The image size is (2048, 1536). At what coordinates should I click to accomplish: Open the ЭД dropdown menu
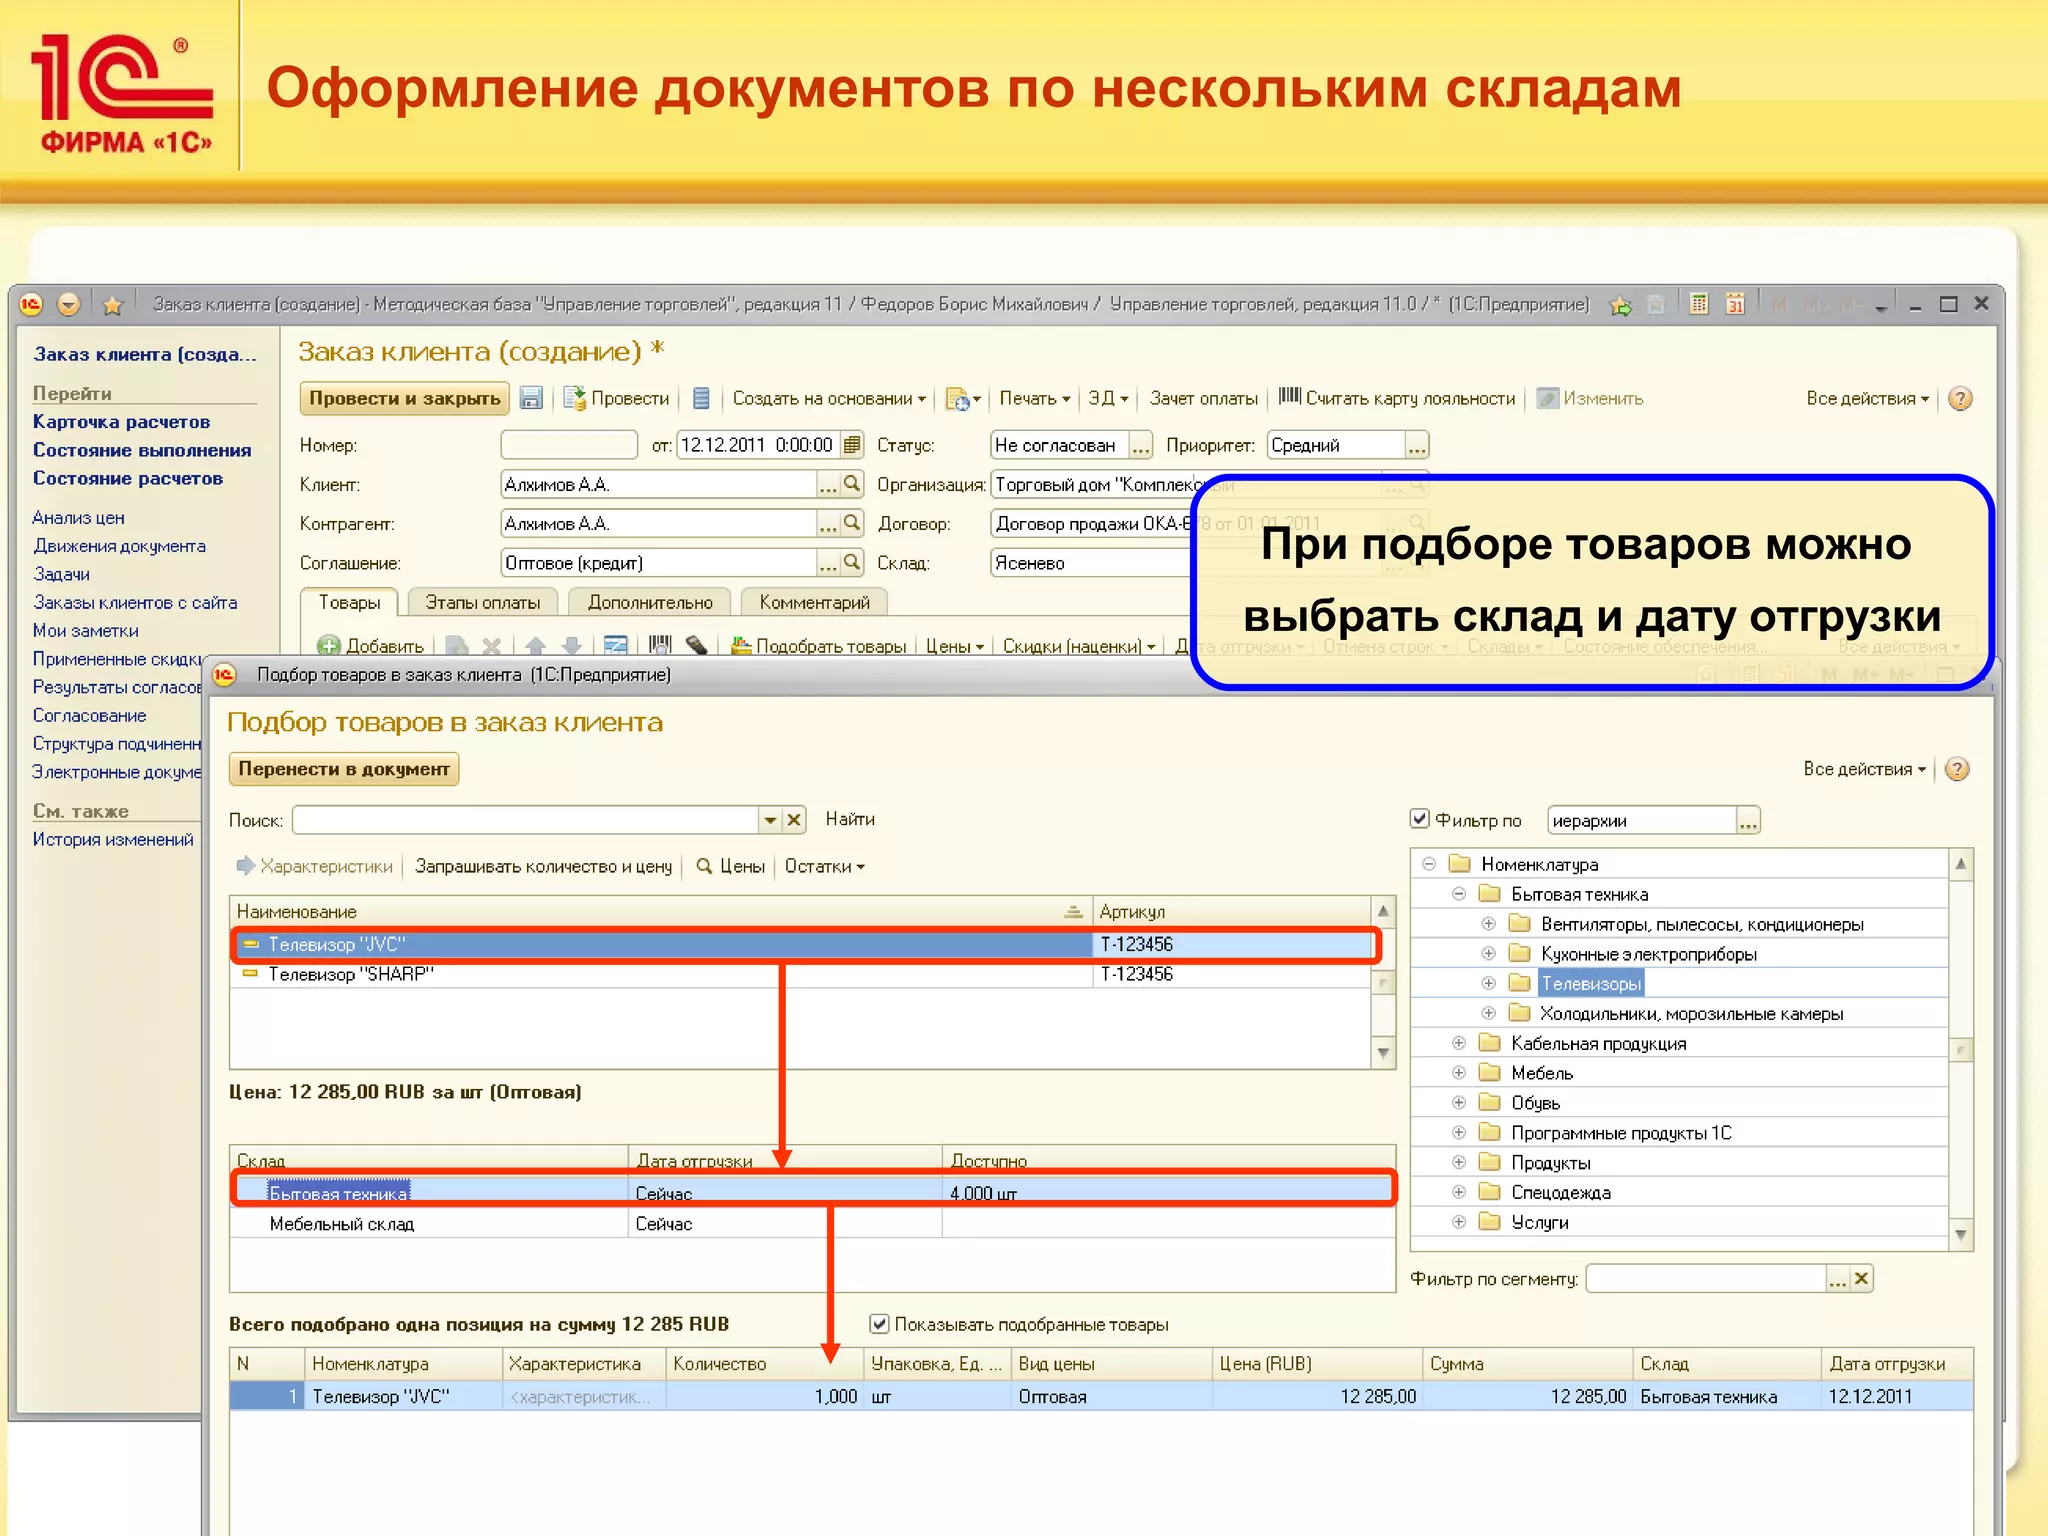point(1108,398)
